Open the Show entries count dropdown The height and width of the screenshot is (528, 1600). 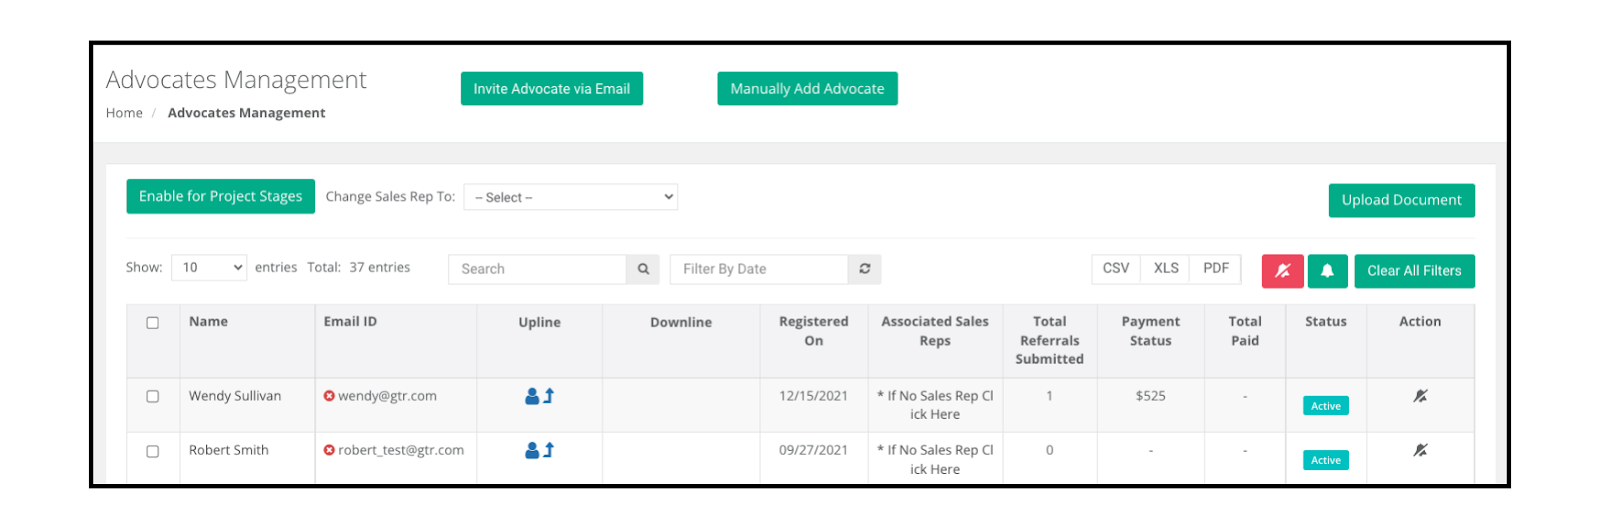(209, 268)
